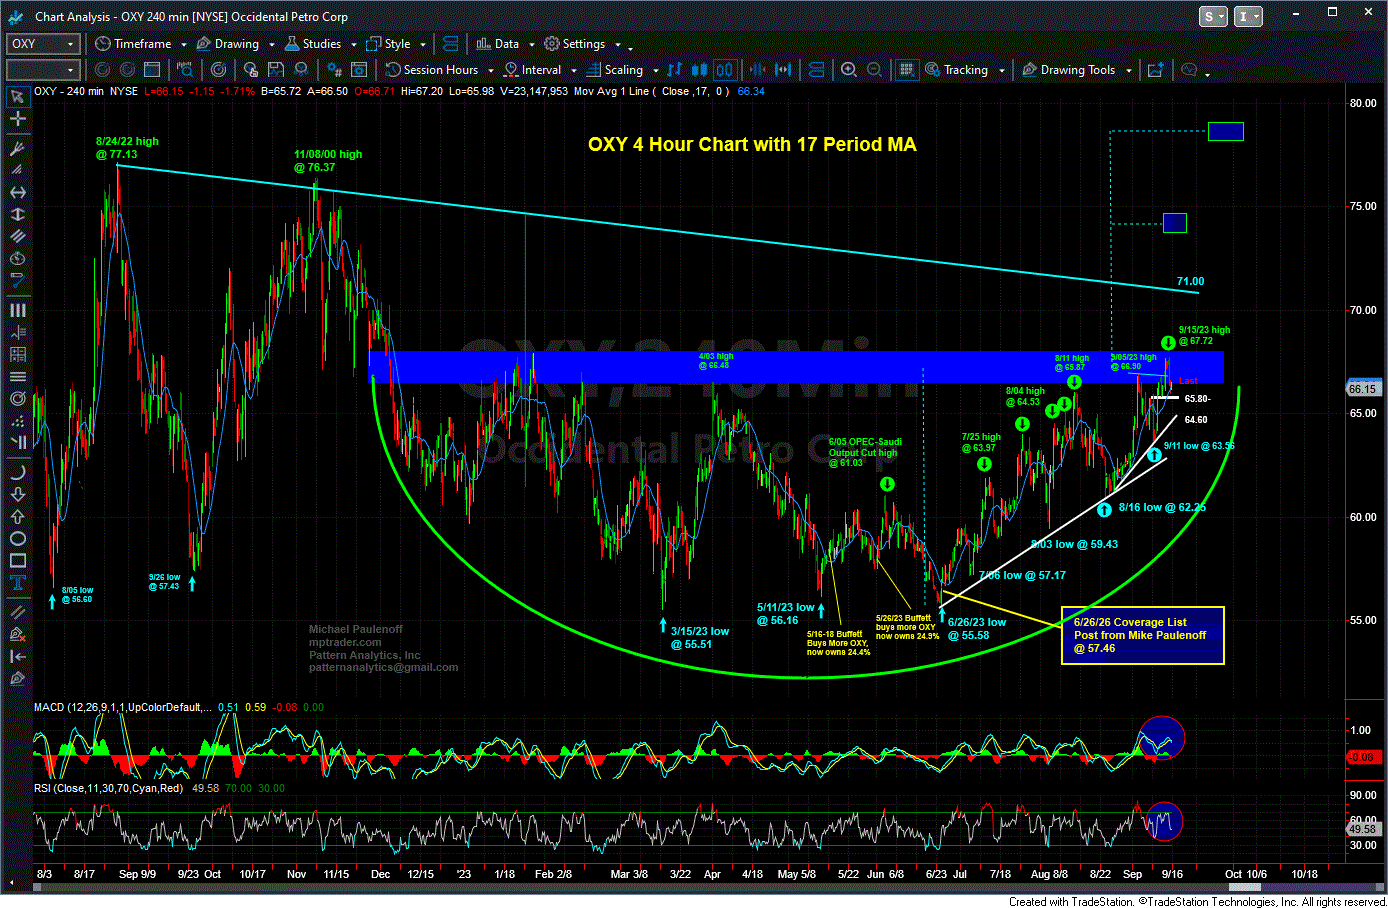Screen dimensions: 1388x908
Task: Toggle OHLC bar style
Action: 675,70
